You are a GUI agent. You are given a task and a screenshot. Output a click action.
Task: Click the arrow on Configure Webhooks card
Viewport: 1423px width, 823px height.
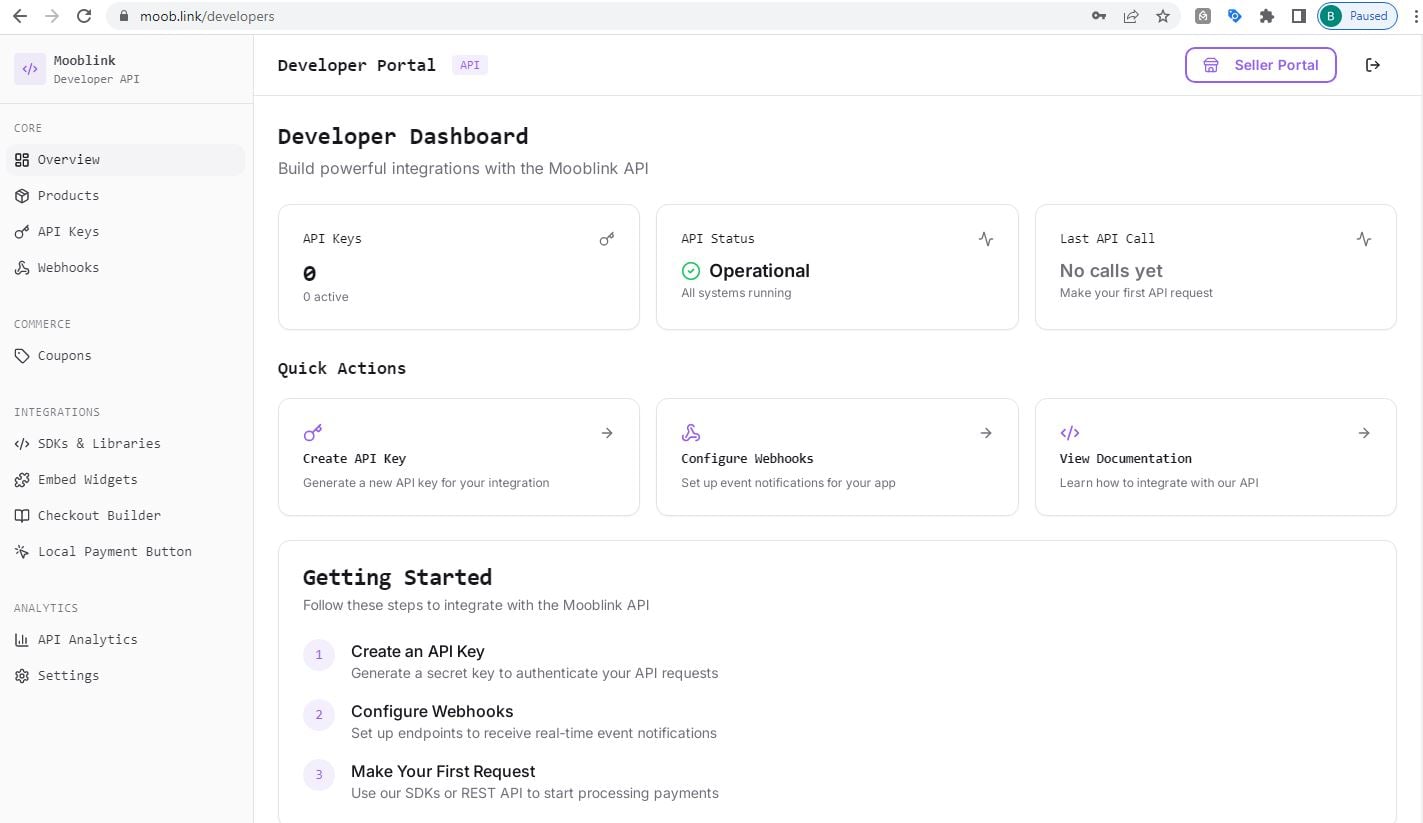click(986, 433)
